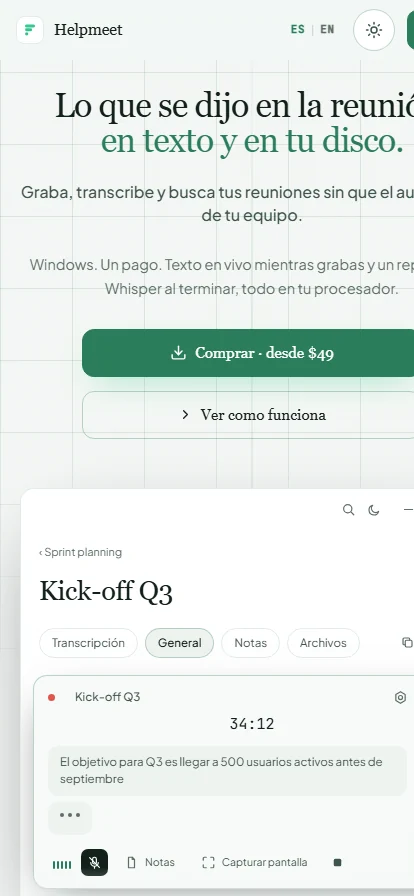Click Comprar · desde $49 button

click(x=248, y=353)
